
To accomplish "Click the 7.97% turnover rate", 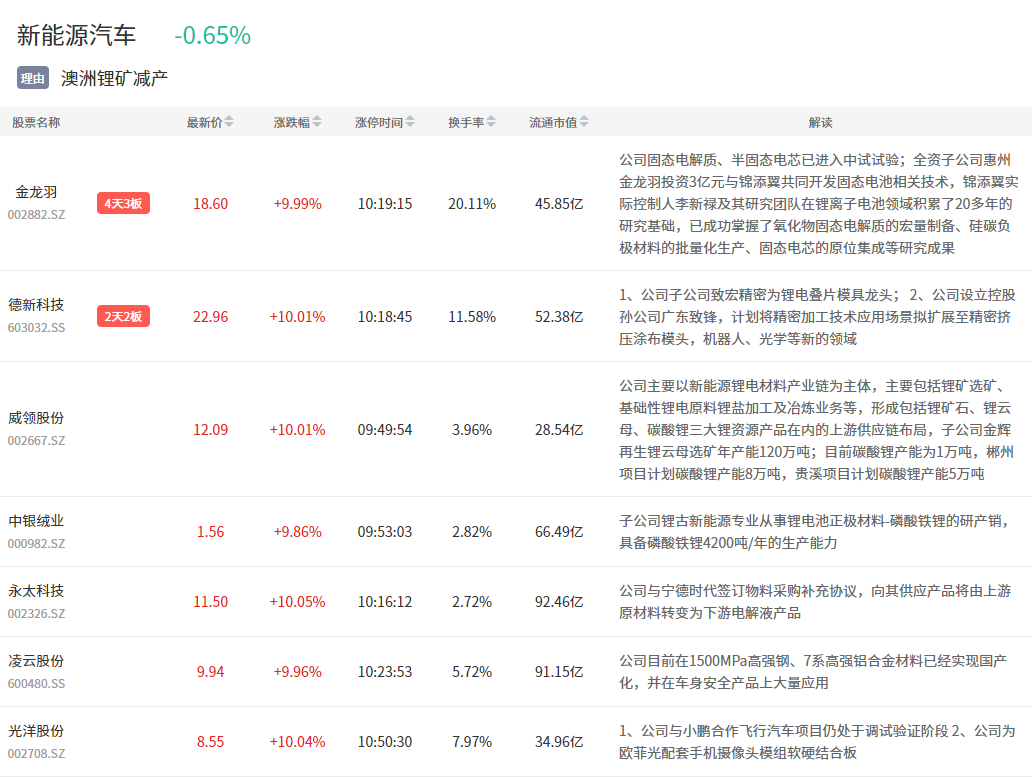I will coord(472,742).
